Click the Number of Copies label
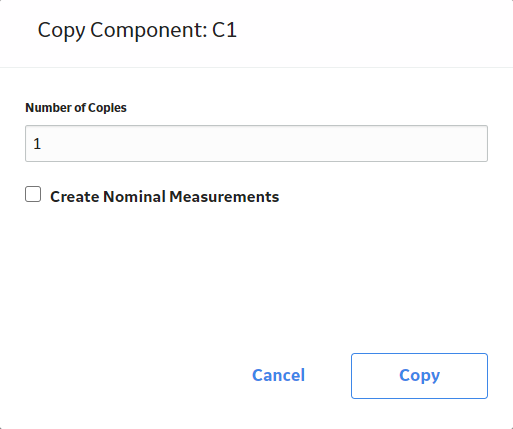 (76, 108)
